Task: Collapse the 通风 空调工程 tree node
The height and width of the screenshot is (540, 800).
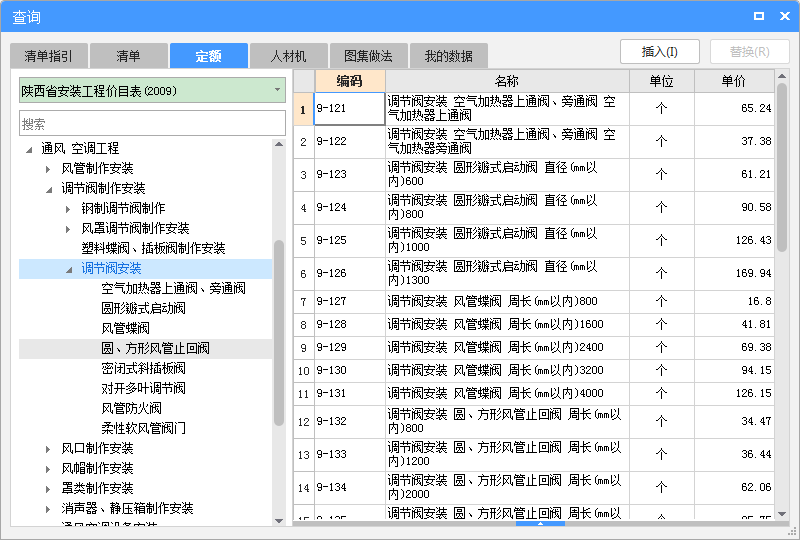Action: pos(28,149)
